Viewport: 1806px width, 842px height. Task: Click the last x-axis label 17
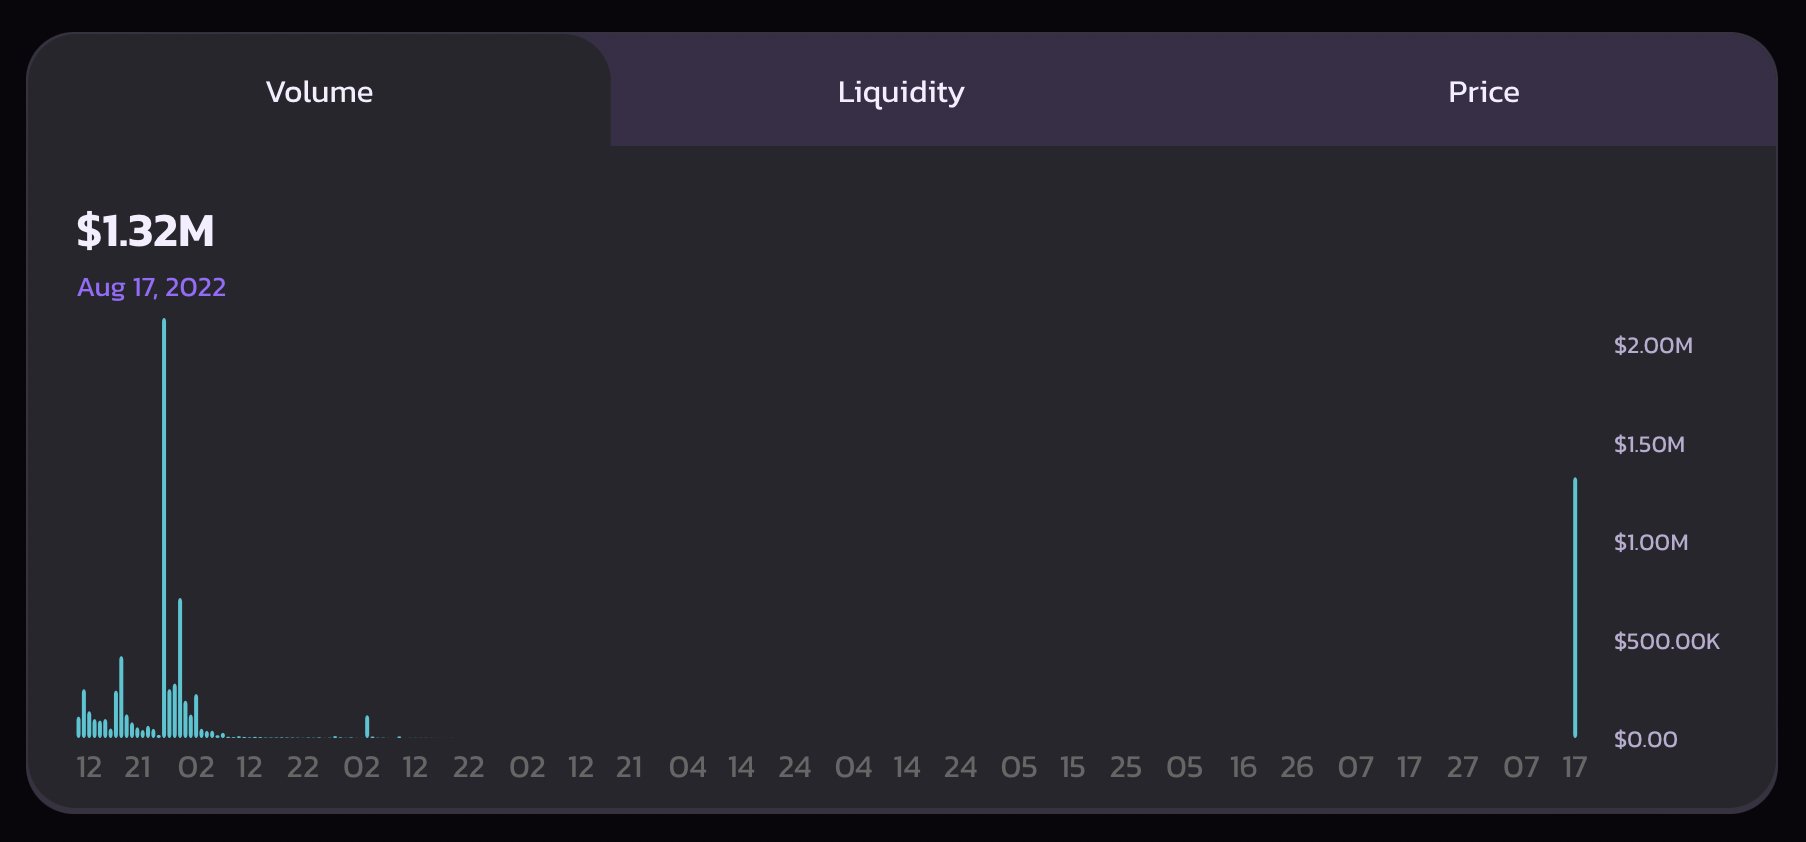(x=1575, y=768)
